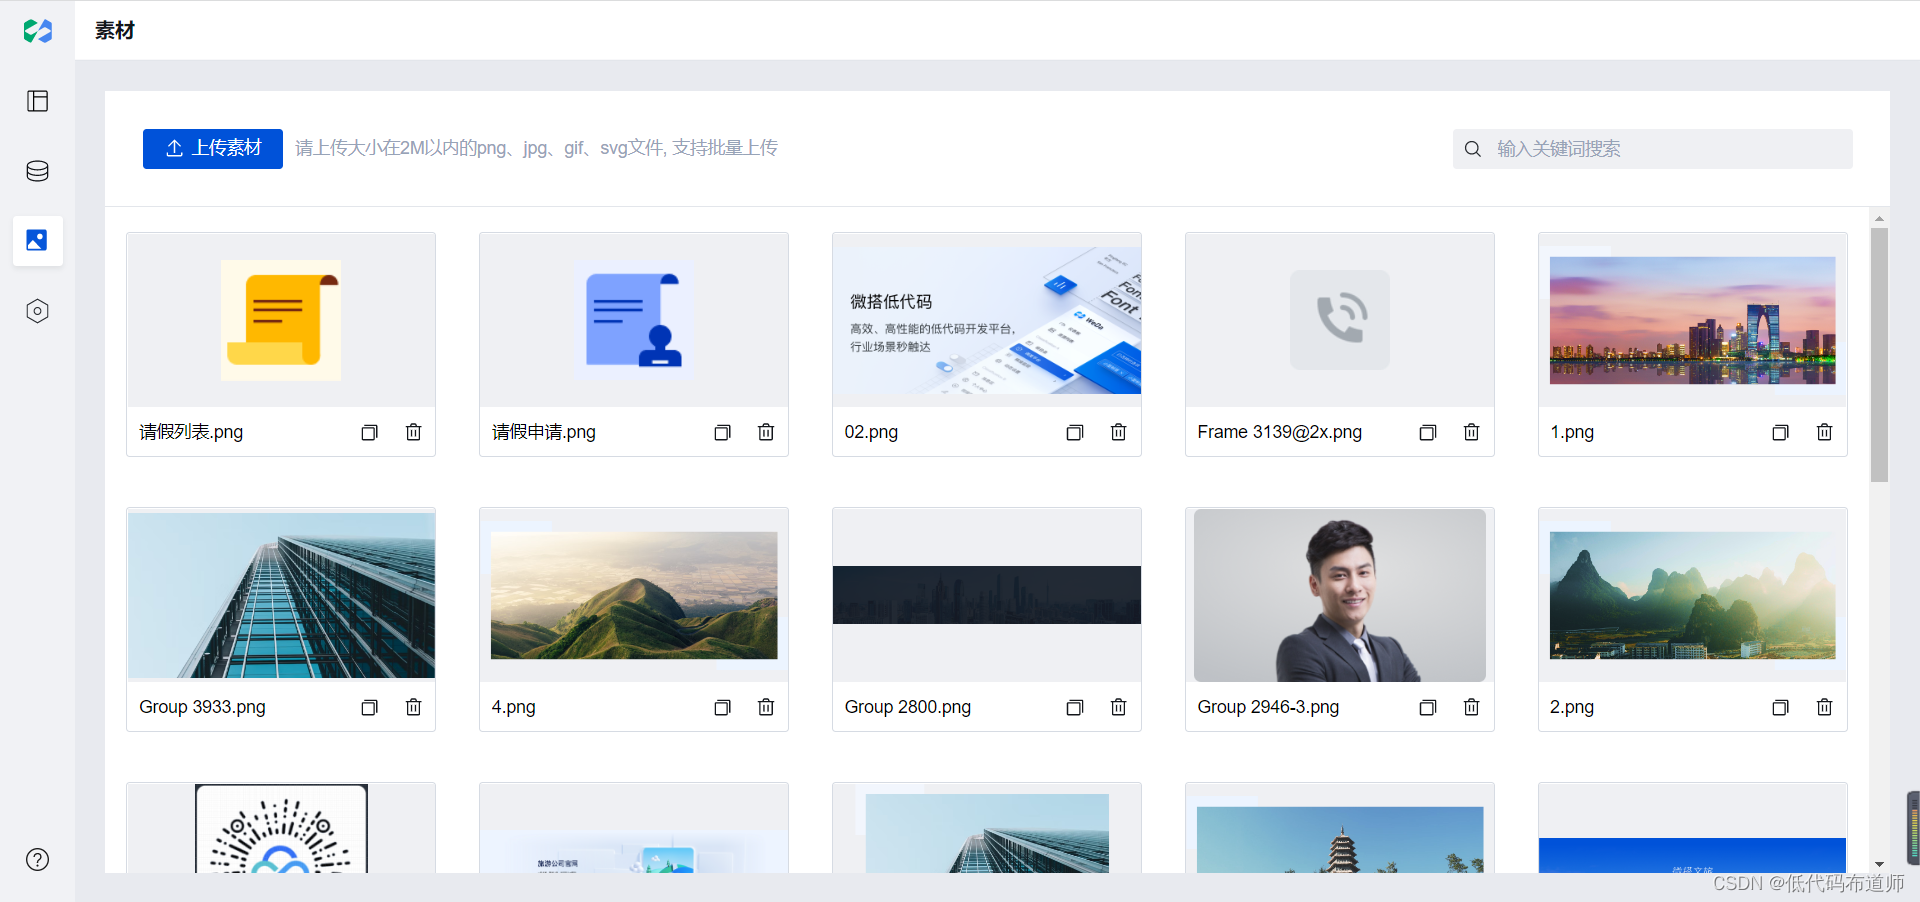Click the Group 2946-3.png file name
The image size is (1920, 902).
tap(1268, 707)
